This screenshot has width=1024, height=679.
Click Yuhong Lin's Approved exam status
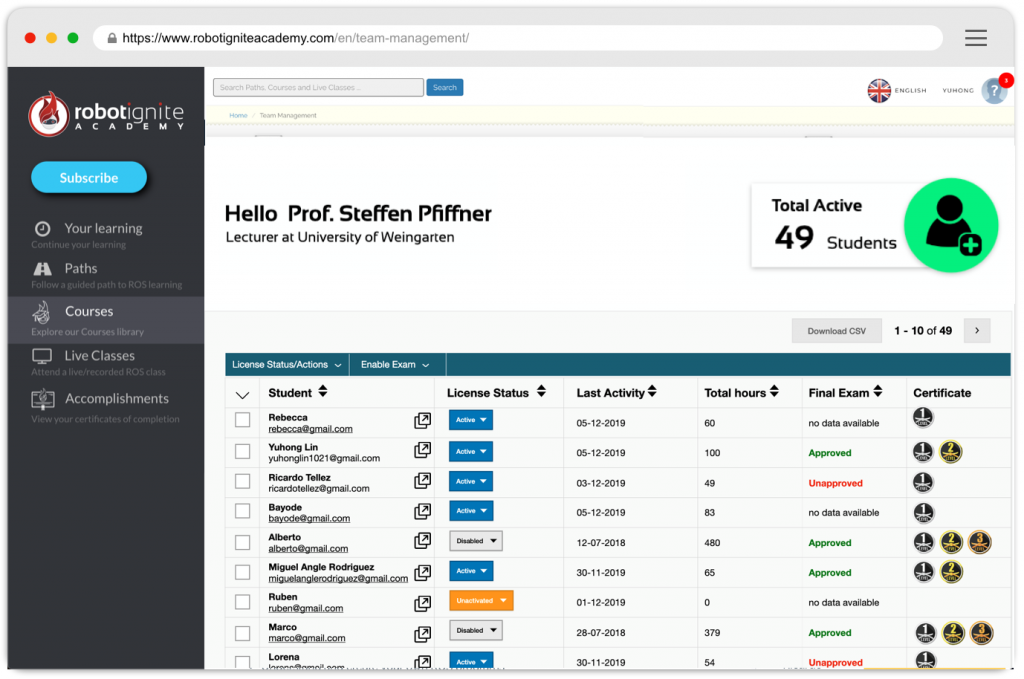click(x=829, y=453)
